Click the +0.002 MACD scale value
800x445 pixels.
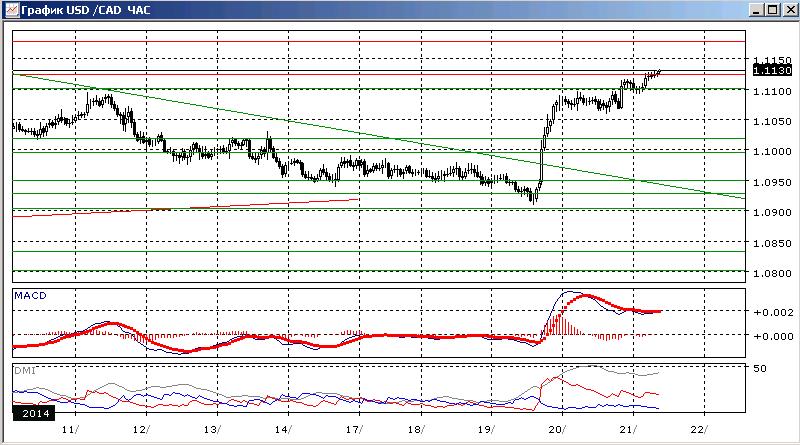pyautogui.click(x=773, y=312)
